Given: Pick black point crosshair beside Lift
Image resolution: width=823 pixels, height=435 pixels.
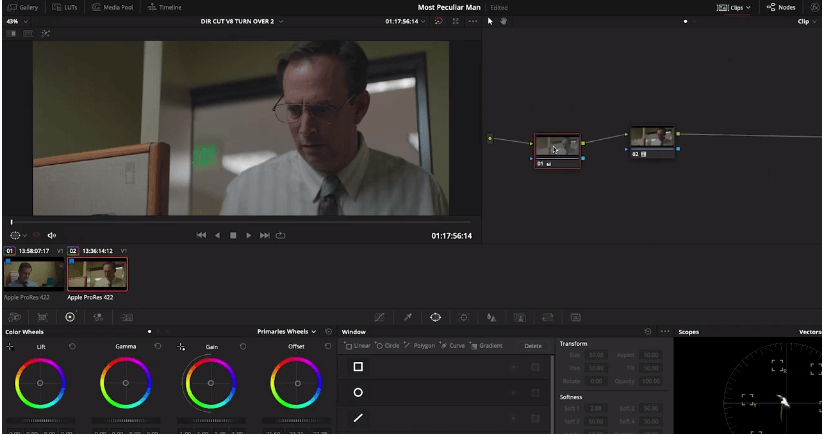Looking at the screenshot, I should tap(10, 347).
